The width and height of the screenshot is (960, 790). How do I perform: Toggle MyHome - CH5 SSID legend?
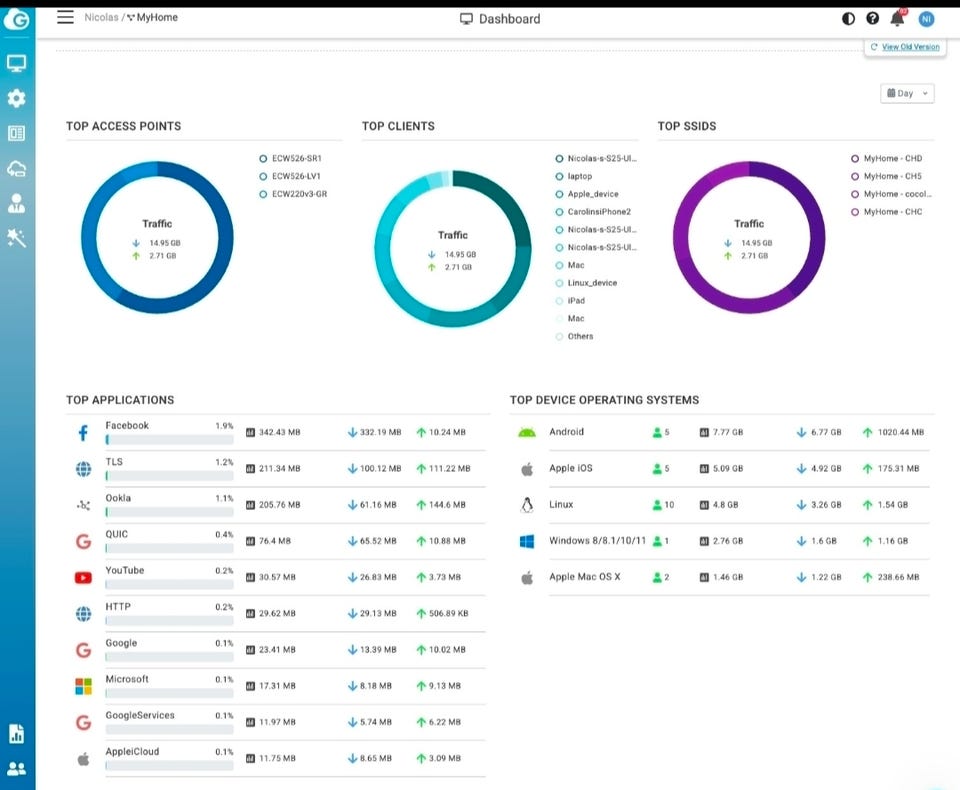[x=887, y=176]
